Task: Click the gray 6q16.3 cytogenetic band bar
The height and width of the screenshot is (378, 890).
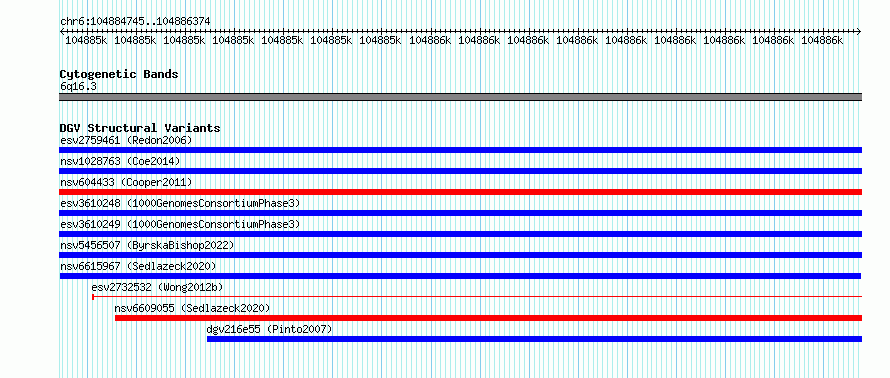Action: click(x=460, y=97)
